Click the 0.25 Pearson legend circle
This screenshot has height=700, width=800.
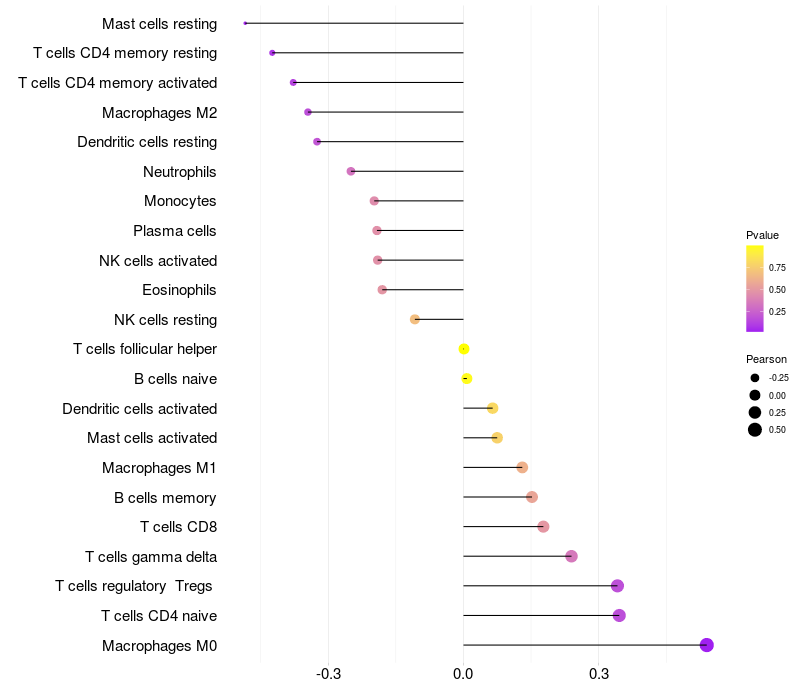click(755, 412)
